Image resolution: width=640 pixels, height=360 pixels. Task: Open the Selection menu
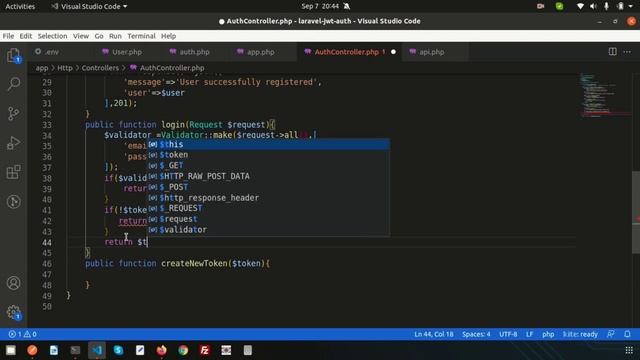pyautogui.click(x=52, y=36)
